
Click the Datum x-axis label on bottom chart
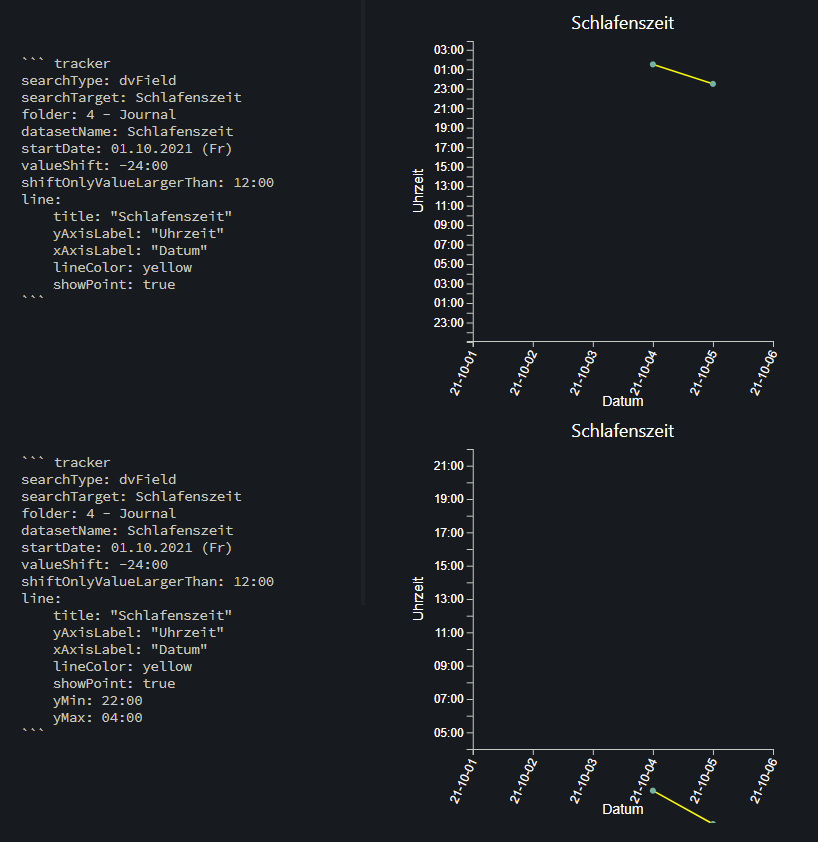tap(622, 808)
